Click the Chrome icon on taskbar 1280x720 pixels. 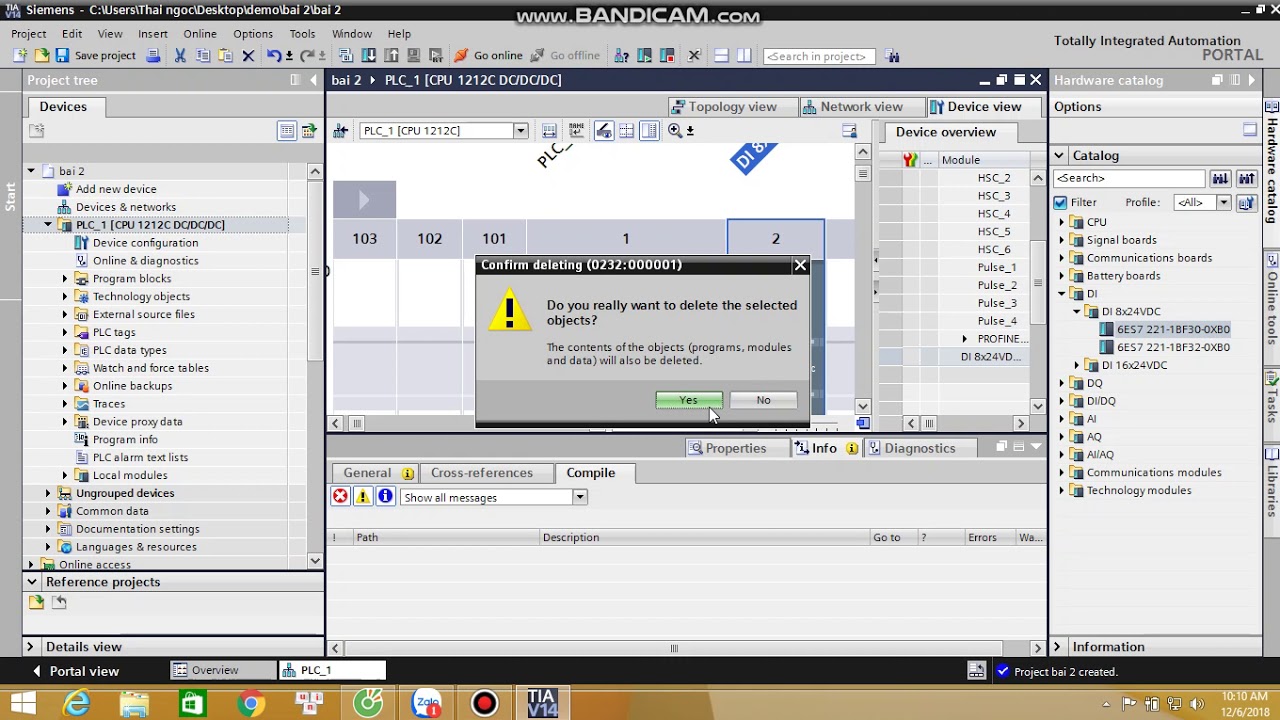(251, 704)
